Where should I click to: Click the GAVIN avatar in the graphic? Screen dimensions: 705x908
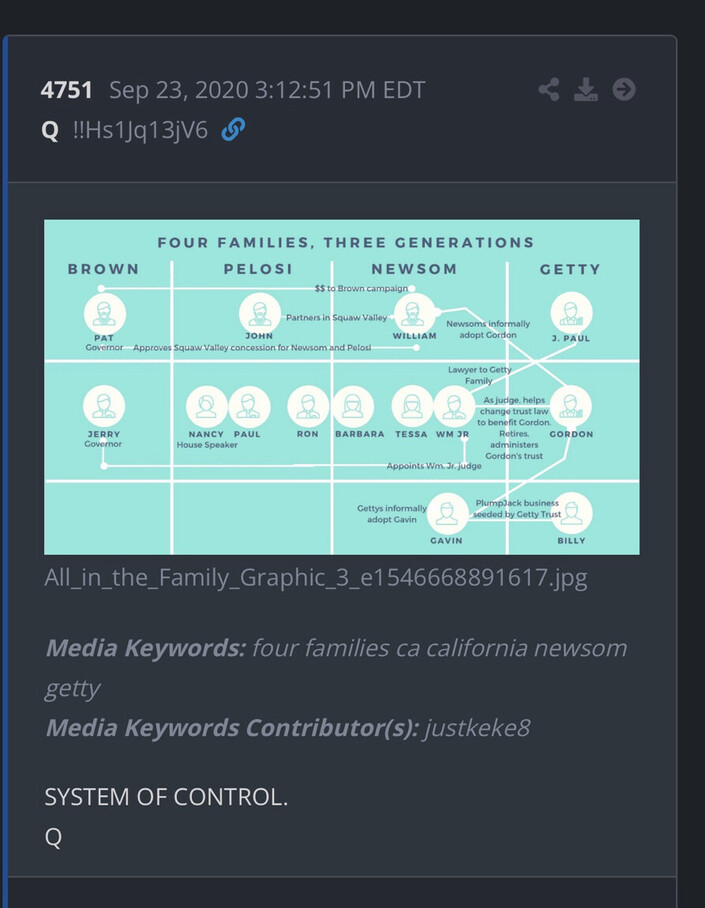tap(447, 514)
